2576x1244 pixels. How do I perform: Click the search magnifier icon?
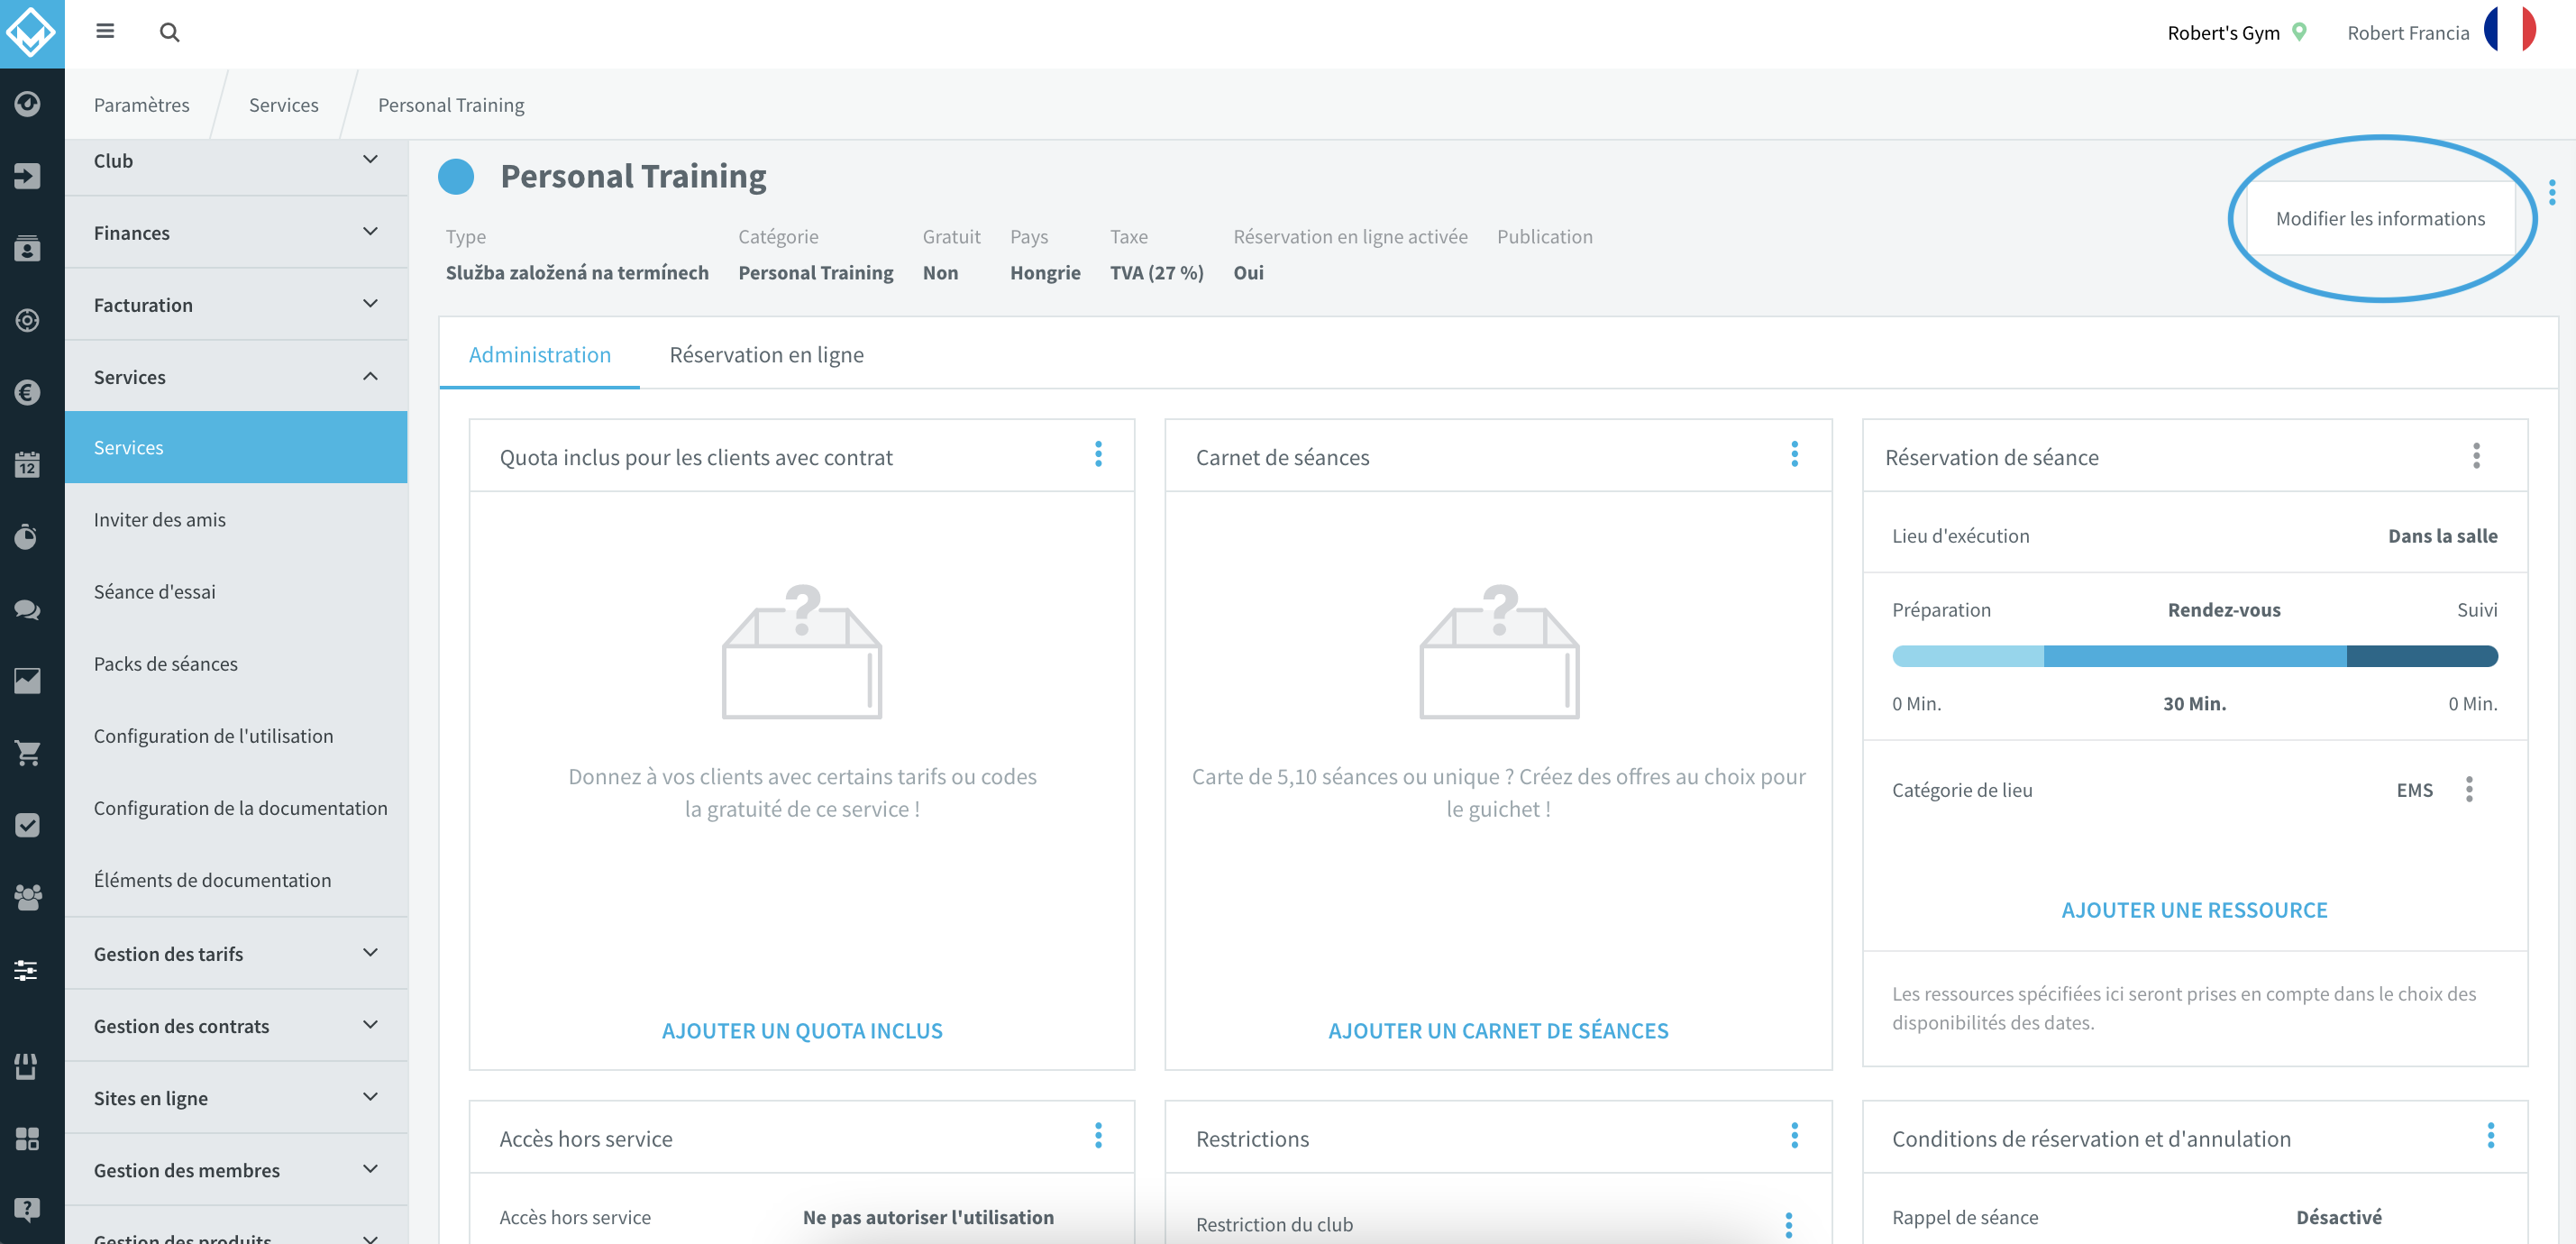(x=169, y=32)
